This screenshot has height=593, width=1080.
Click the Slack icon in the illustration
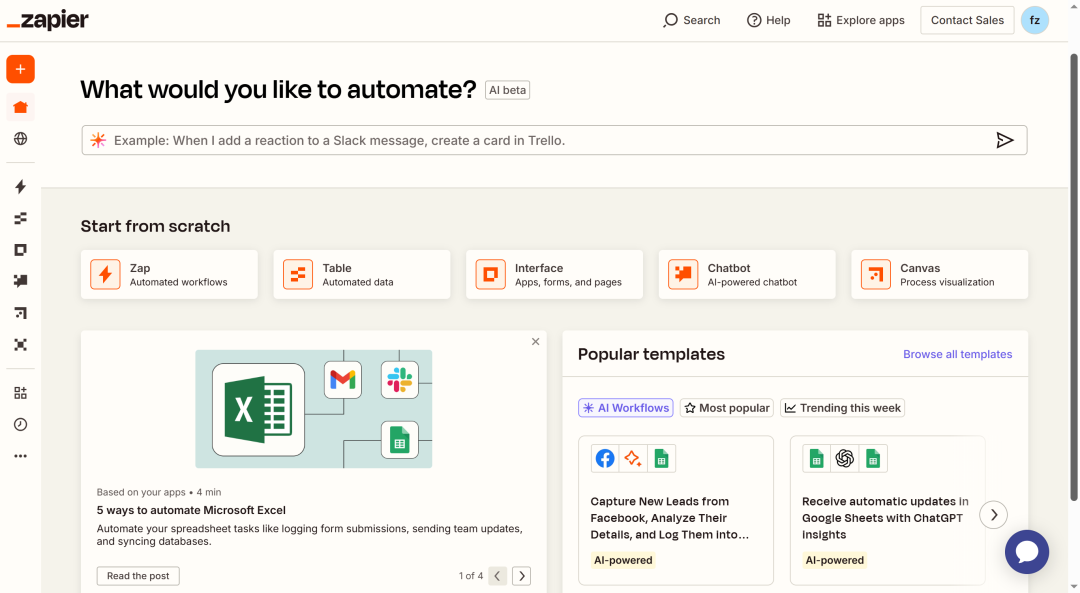click(x=399, y=379)
